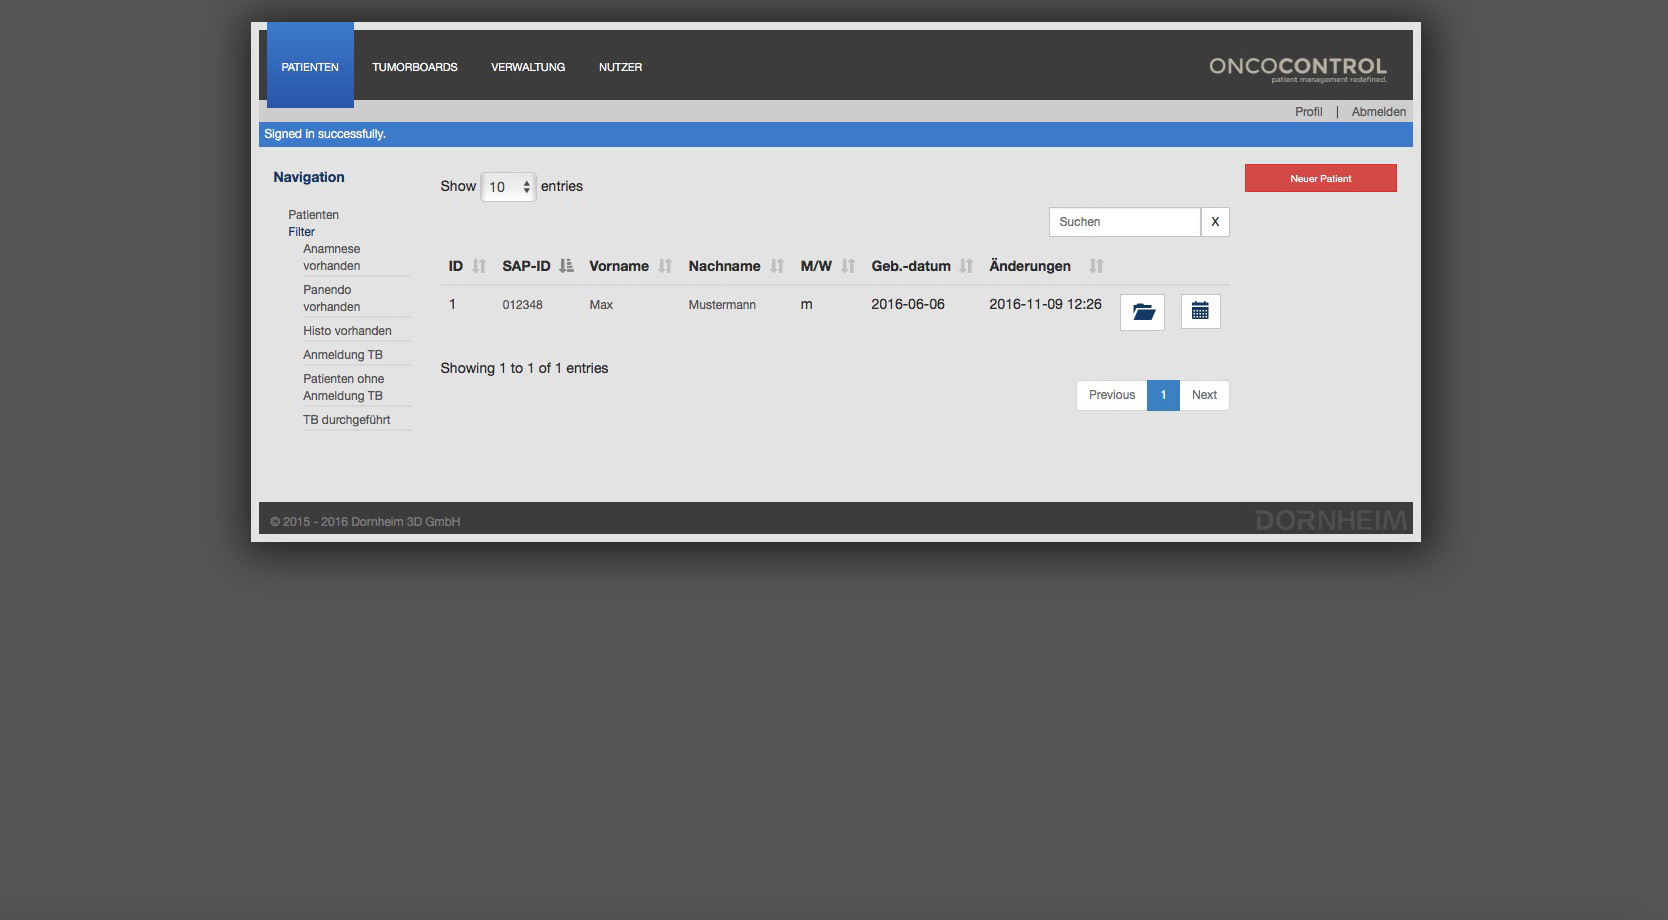Sort by M/W column arrows

point(848,266)
